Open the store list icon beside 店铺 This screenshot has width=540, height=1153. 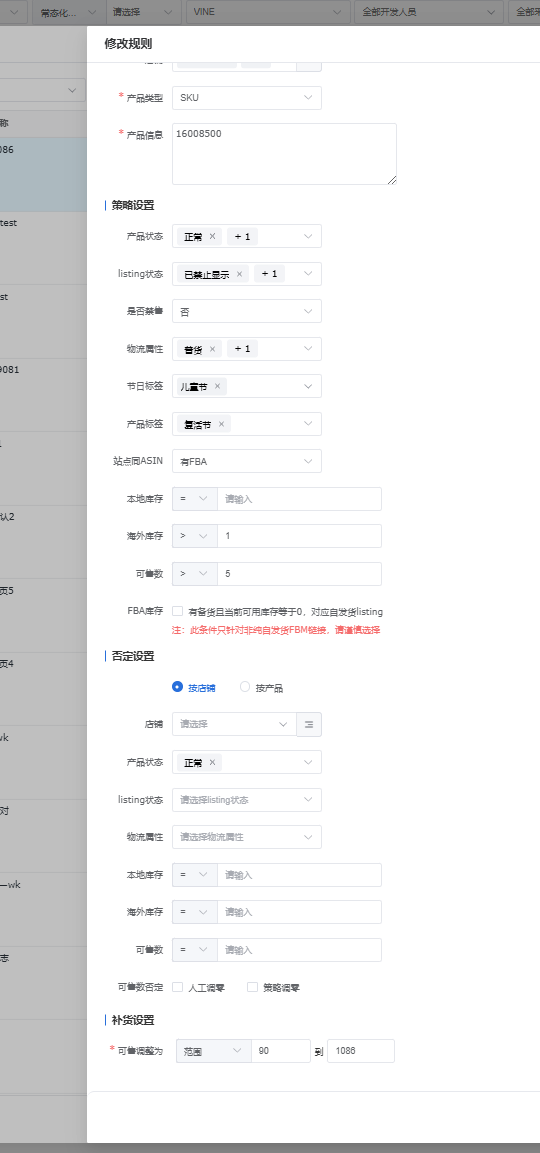[309, 724]
